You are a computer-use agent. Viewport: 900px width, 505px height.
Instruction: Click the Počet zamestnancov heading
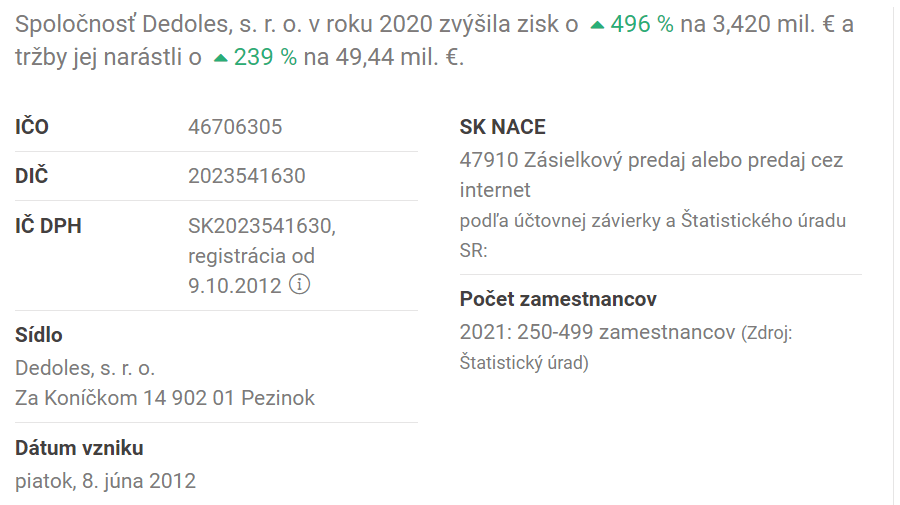[558, 299]
